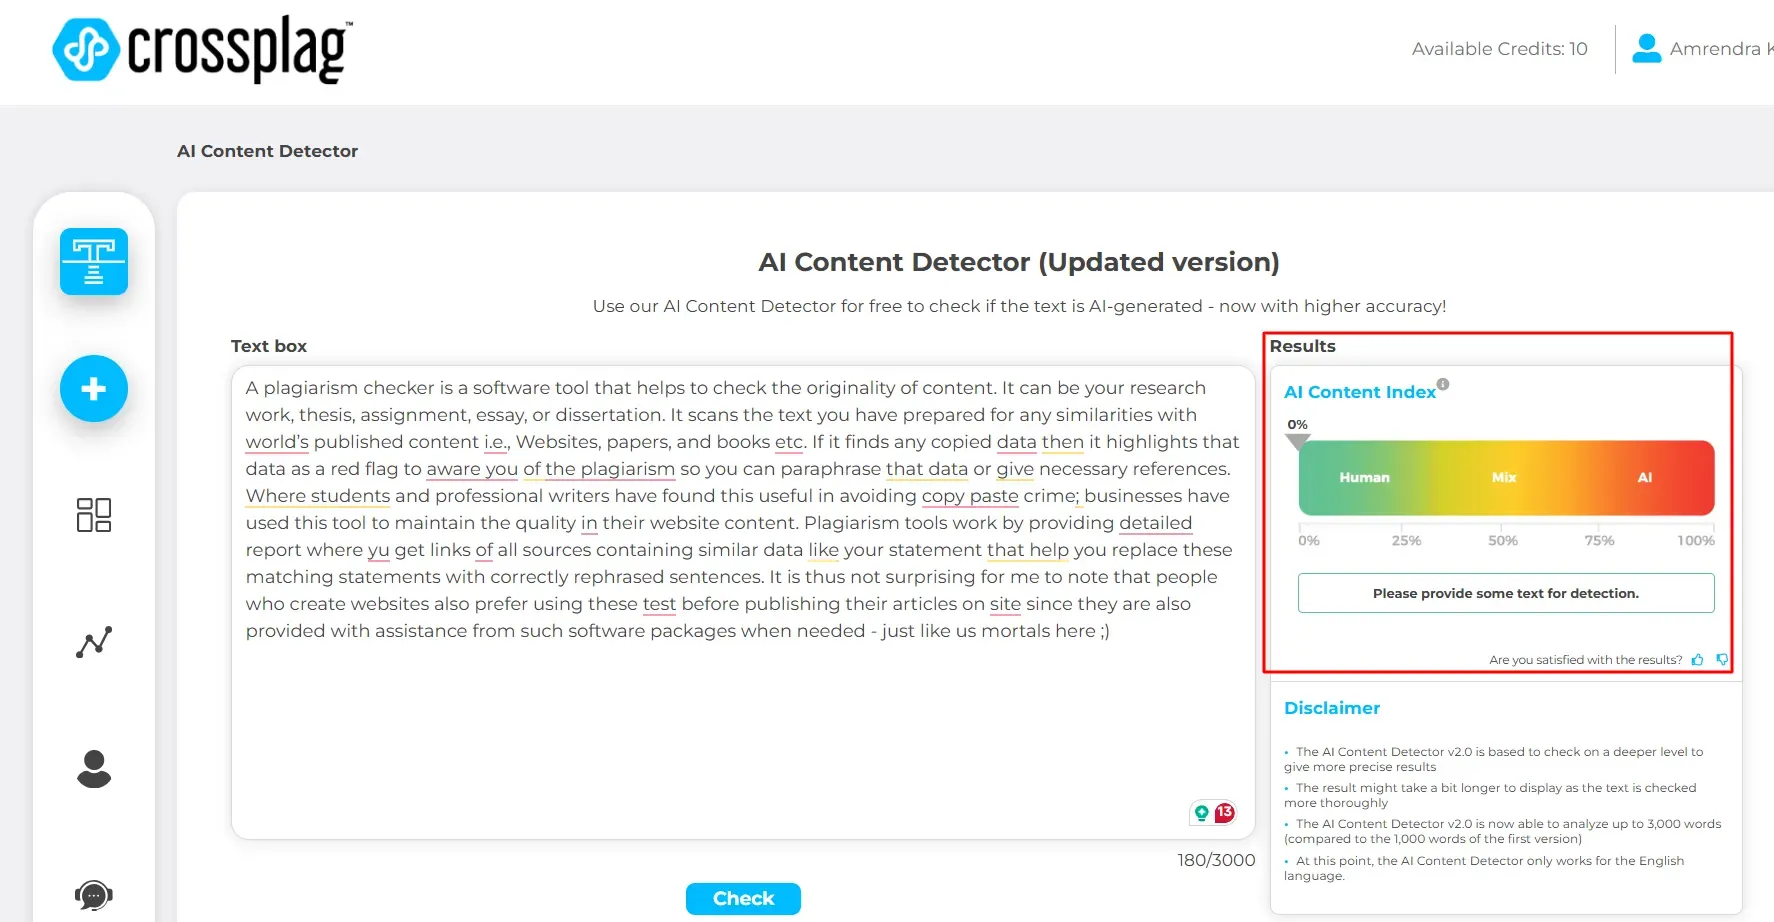The width and height of the screenshot is (1774, 922).
Task: Click the underlined phrase 'aware you'
Action: click(x=472, y=469)
